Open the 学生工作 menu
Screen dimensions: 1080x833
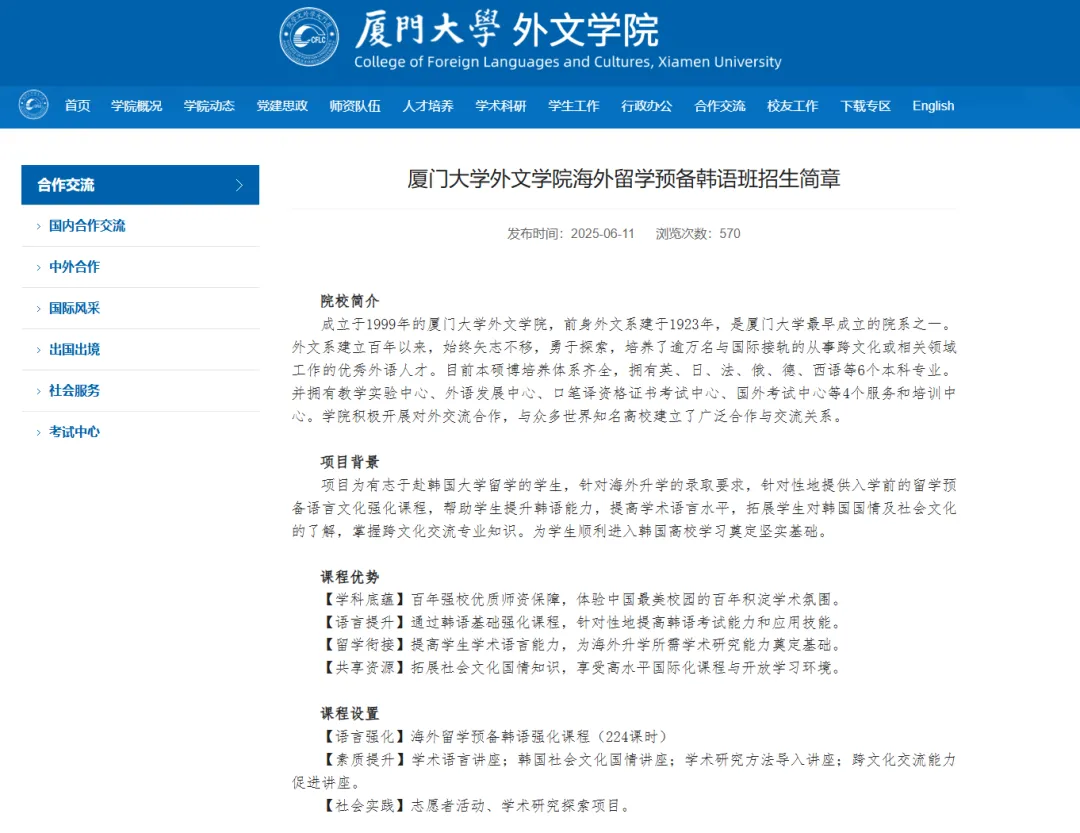tap(574, 106)
